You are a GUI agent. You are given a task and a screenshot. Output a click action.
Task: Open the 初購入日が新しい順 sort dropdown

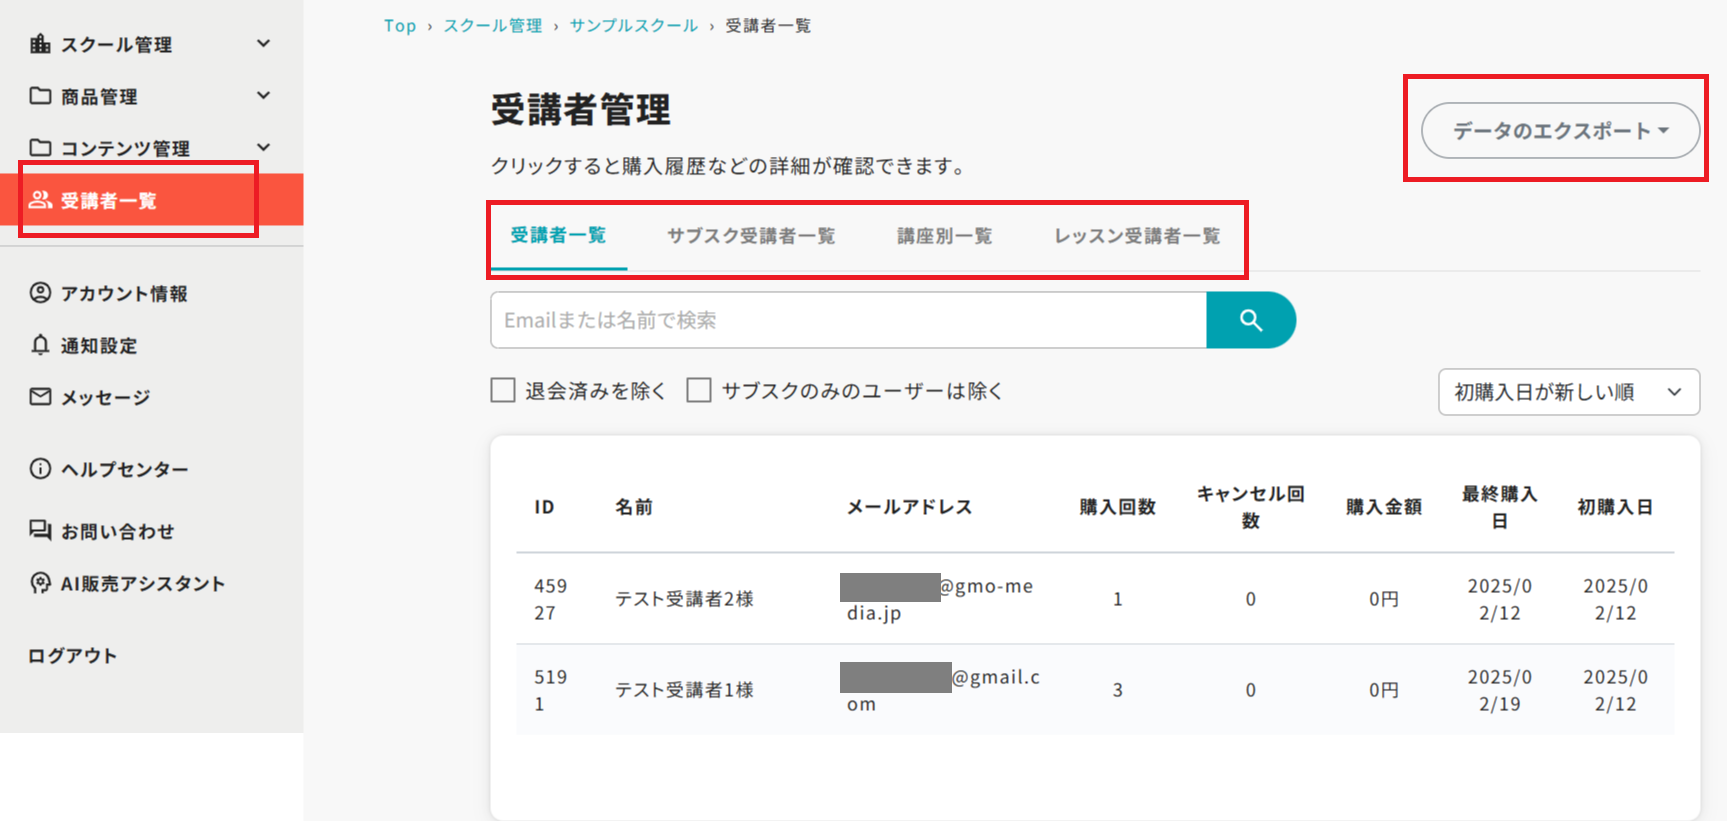pos(1568,392)
